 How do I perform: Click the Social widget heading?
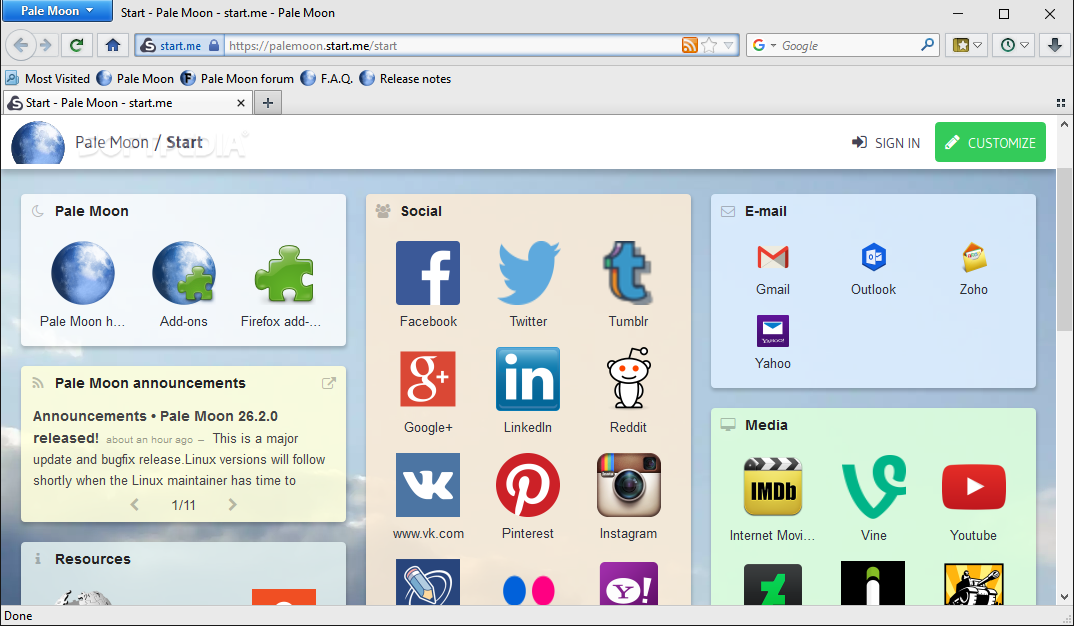[421, 211]
